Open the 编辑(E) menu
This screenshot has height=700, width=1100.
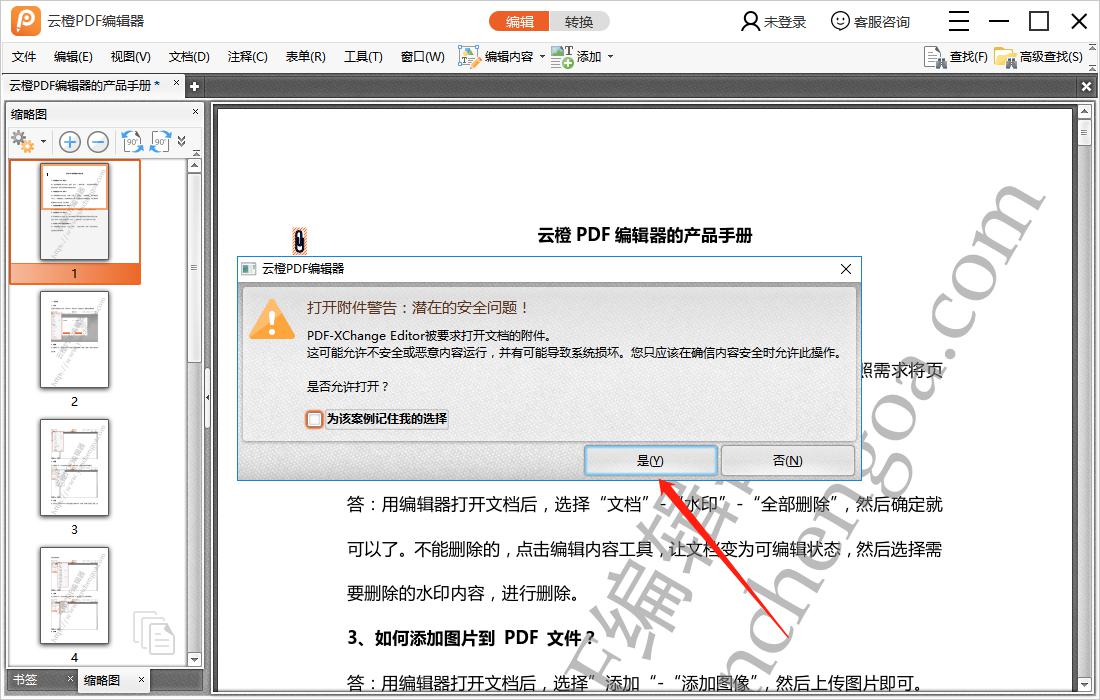73,57
